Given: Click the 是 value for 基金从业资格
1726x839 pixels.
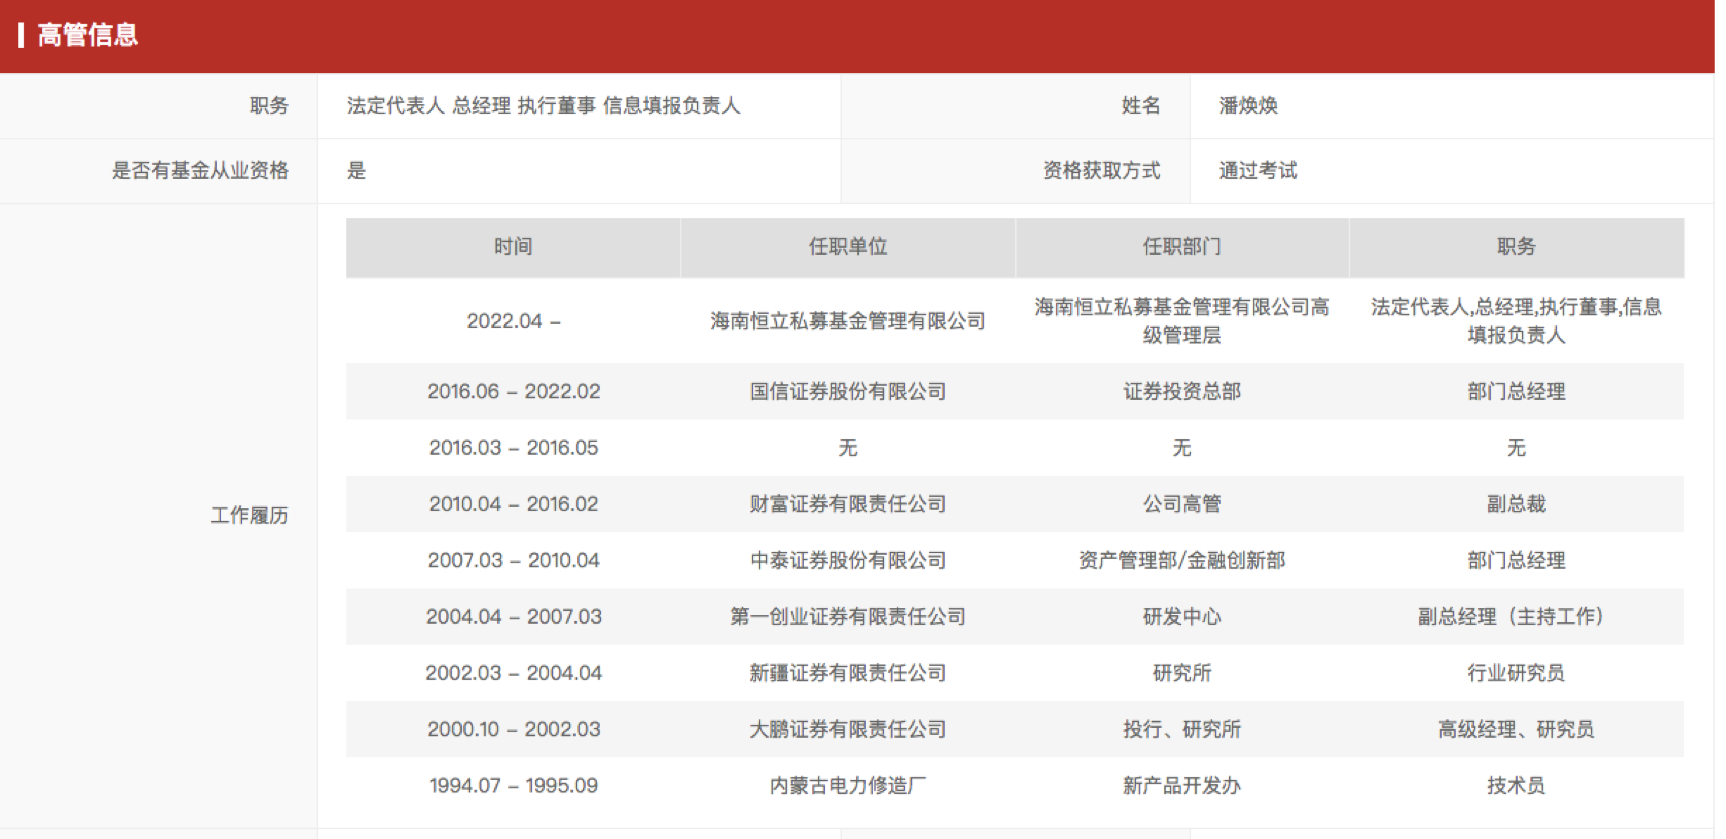Looking at the screenshot, I should click(356, 170).
